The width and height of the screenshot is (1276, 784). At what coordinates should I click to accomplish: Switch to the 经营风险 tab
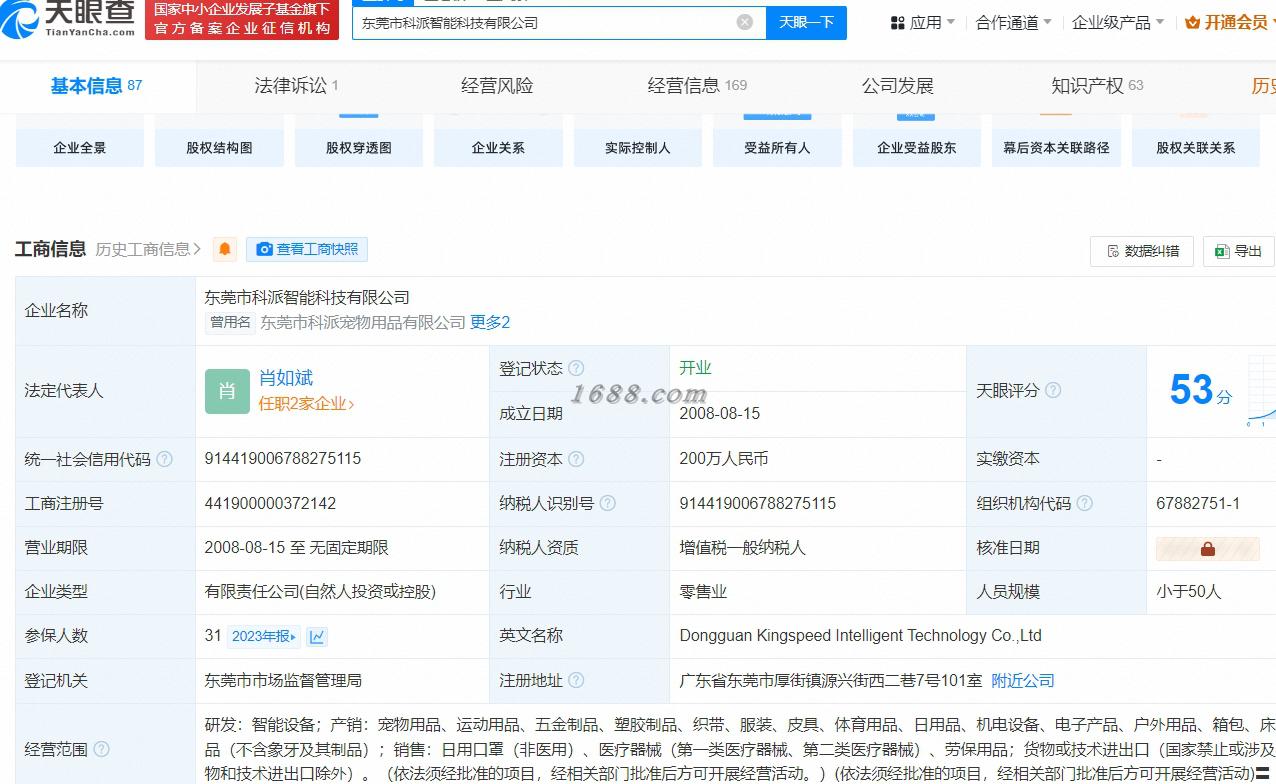point(497,86)
